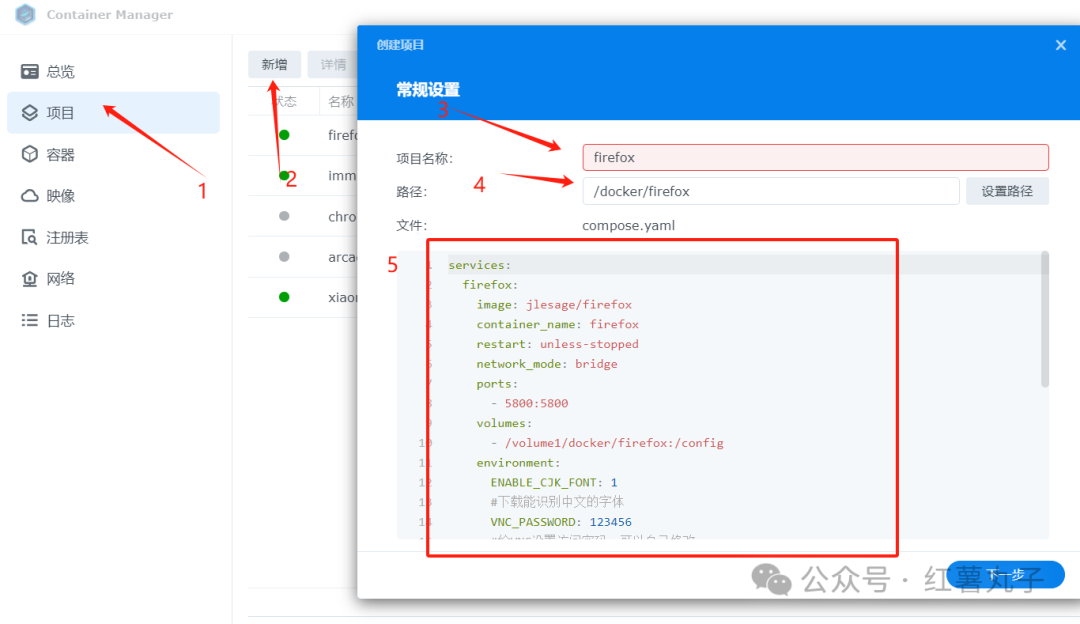
Task: Go to the 映像 section
Action: [x=114, y=196]
